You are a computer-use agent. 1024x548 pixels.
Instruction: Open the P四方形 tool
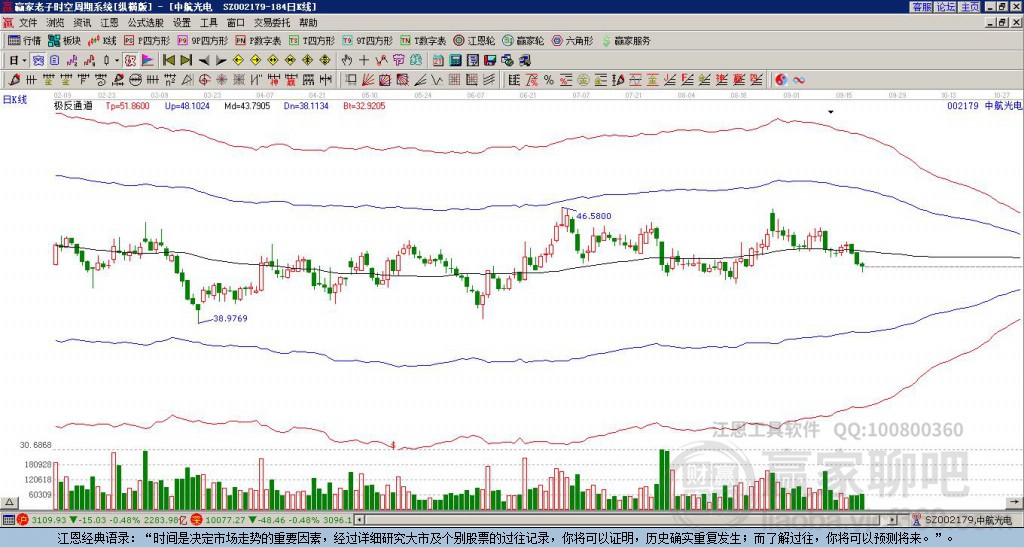[146, 40]
